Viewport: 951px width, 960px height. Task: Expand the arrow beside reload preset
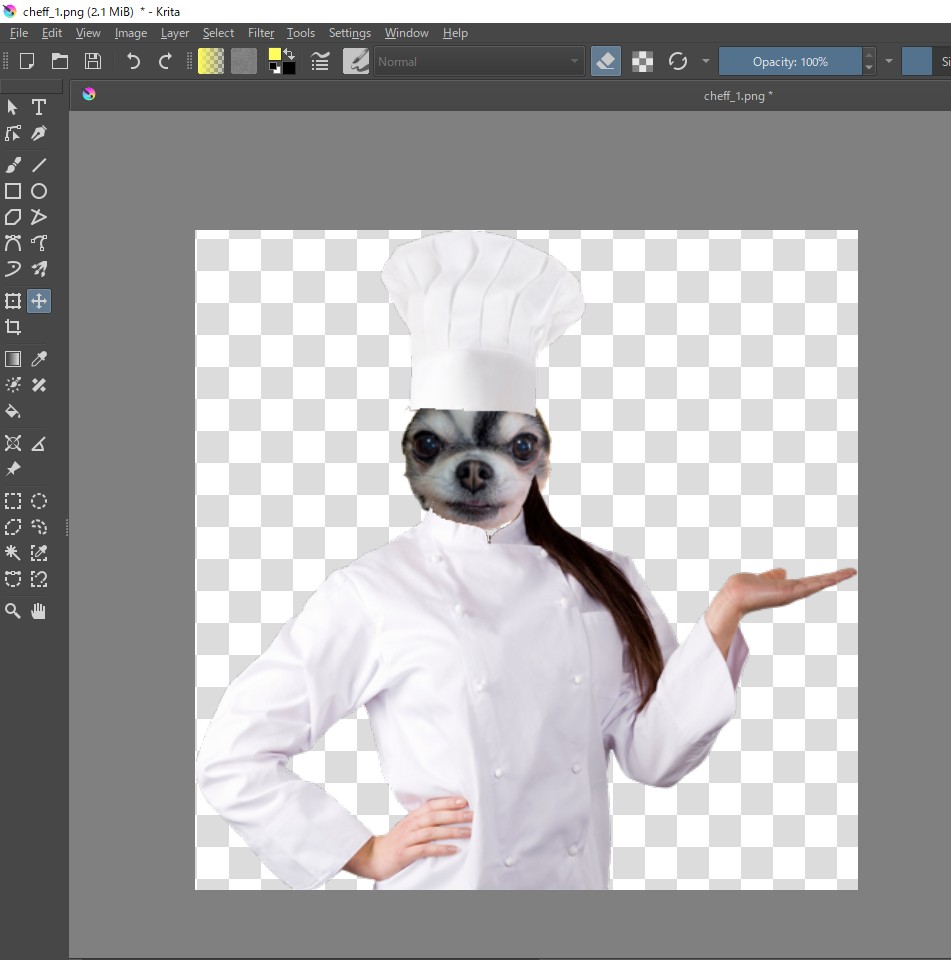706,61
